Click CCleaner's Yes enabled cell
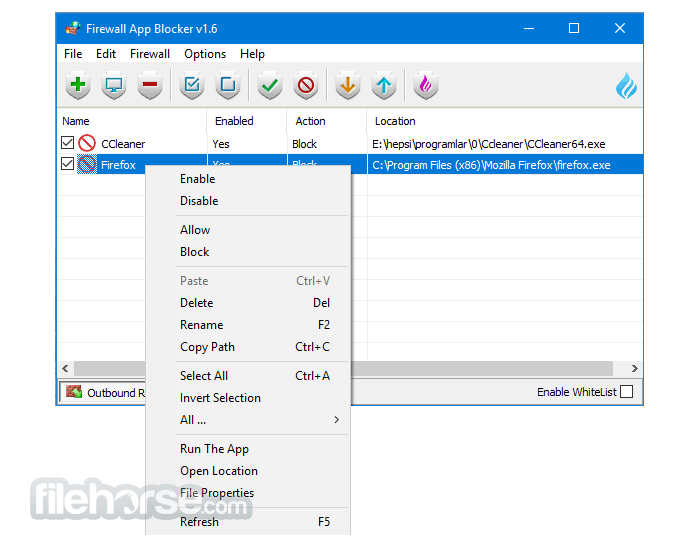The image size is (700, 550). pos(221,144)
